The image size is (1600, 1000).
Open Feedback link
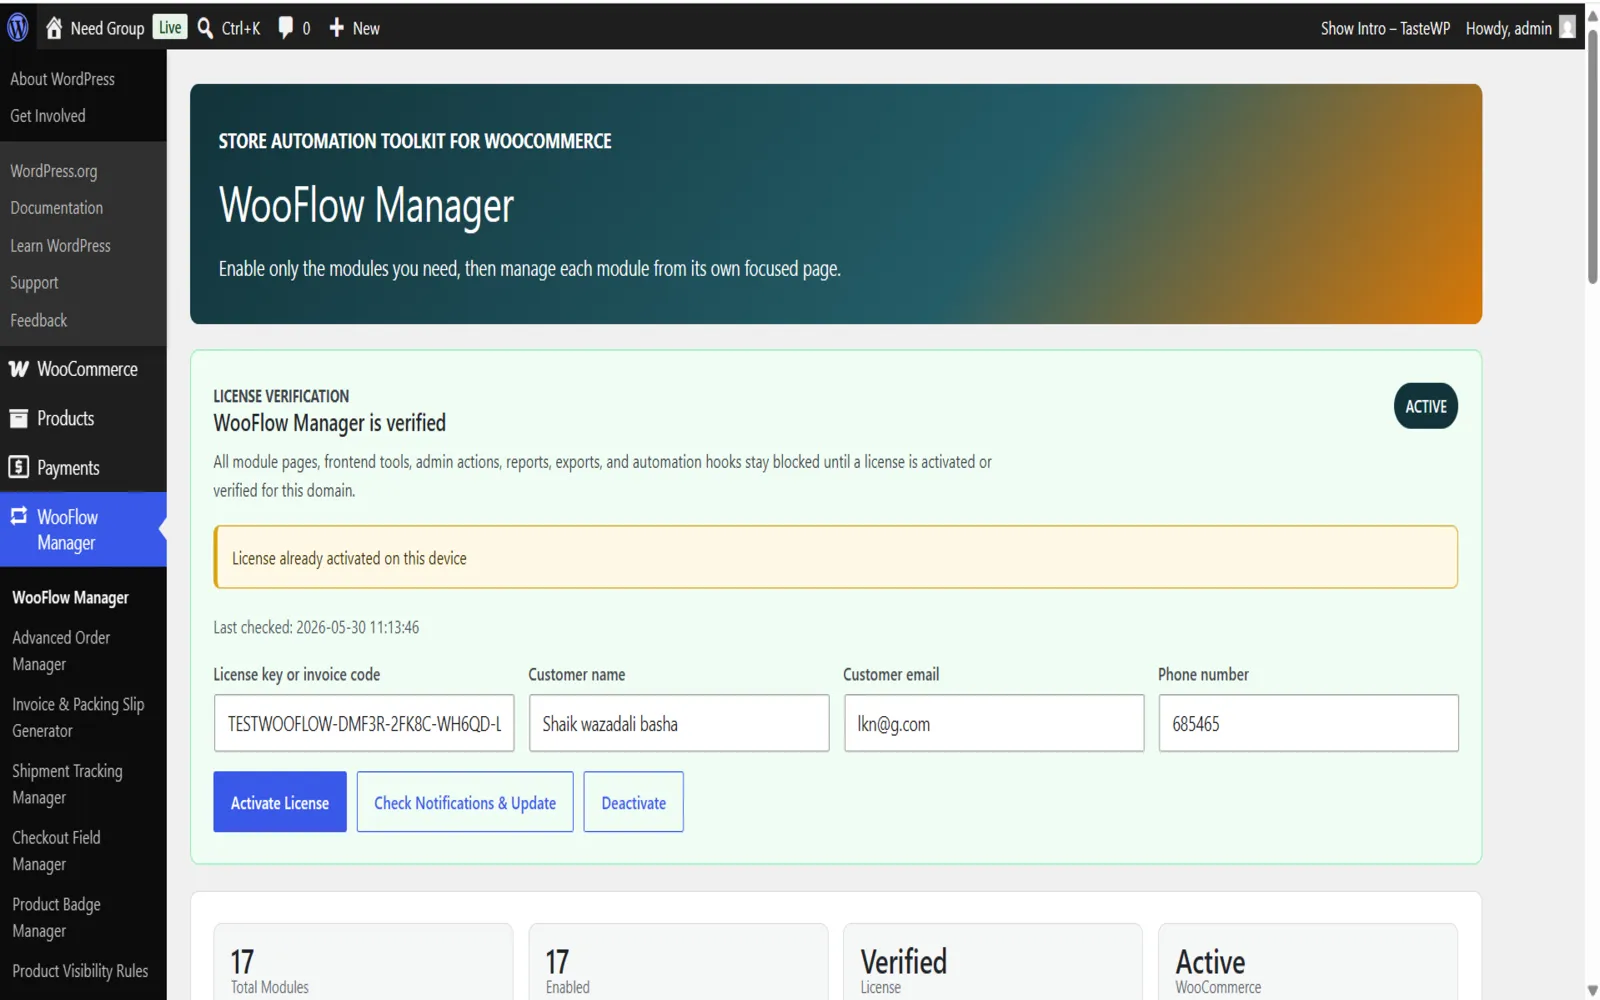39,321
